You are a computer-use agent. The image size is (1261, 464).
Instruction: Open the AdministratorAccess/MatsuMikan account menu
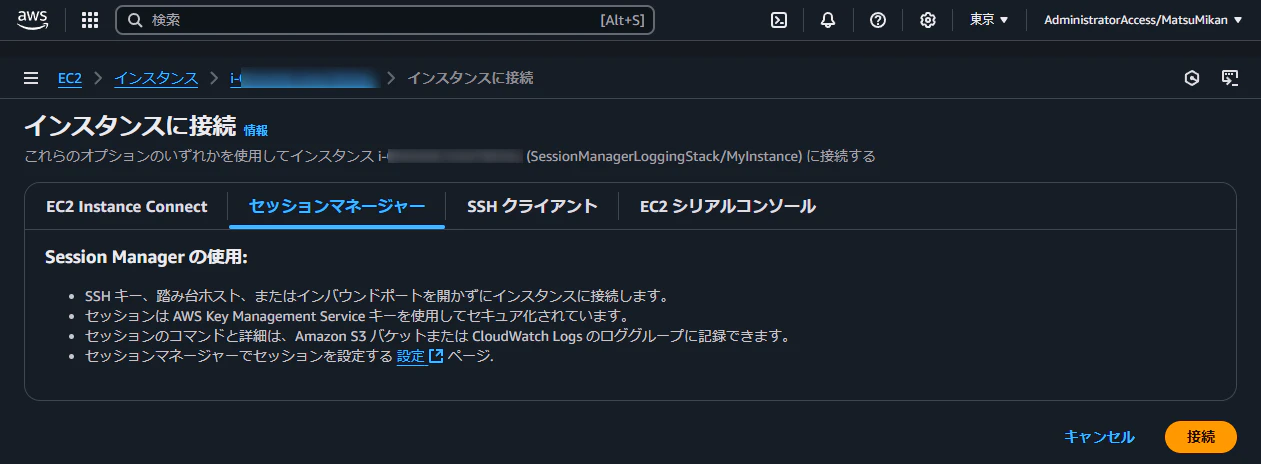(x=1143, y=20)
